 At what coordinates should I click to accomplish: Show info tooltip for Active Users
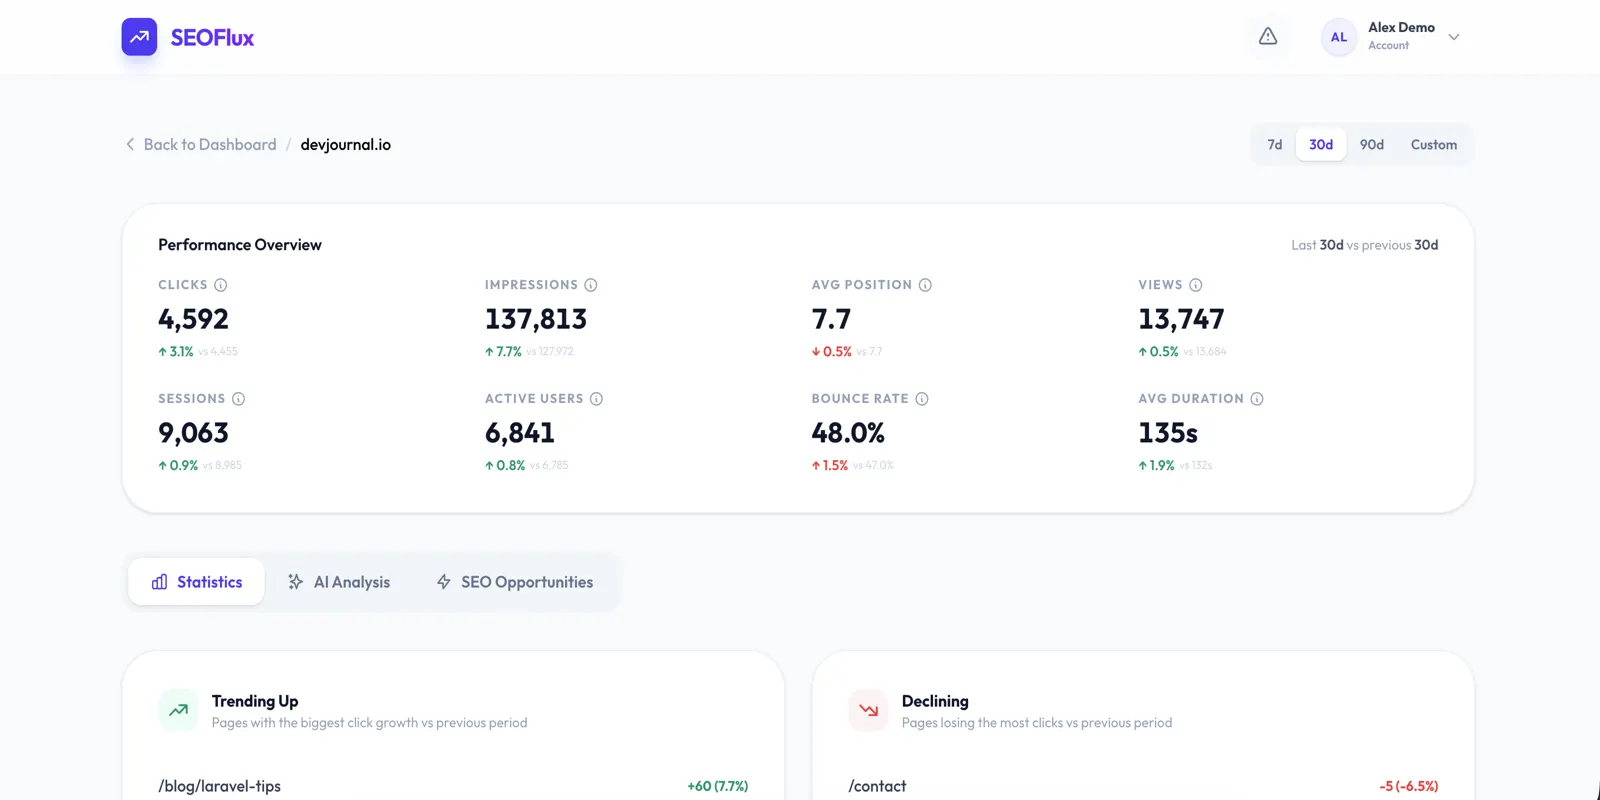pyautogui.click(x=596, y=399)
